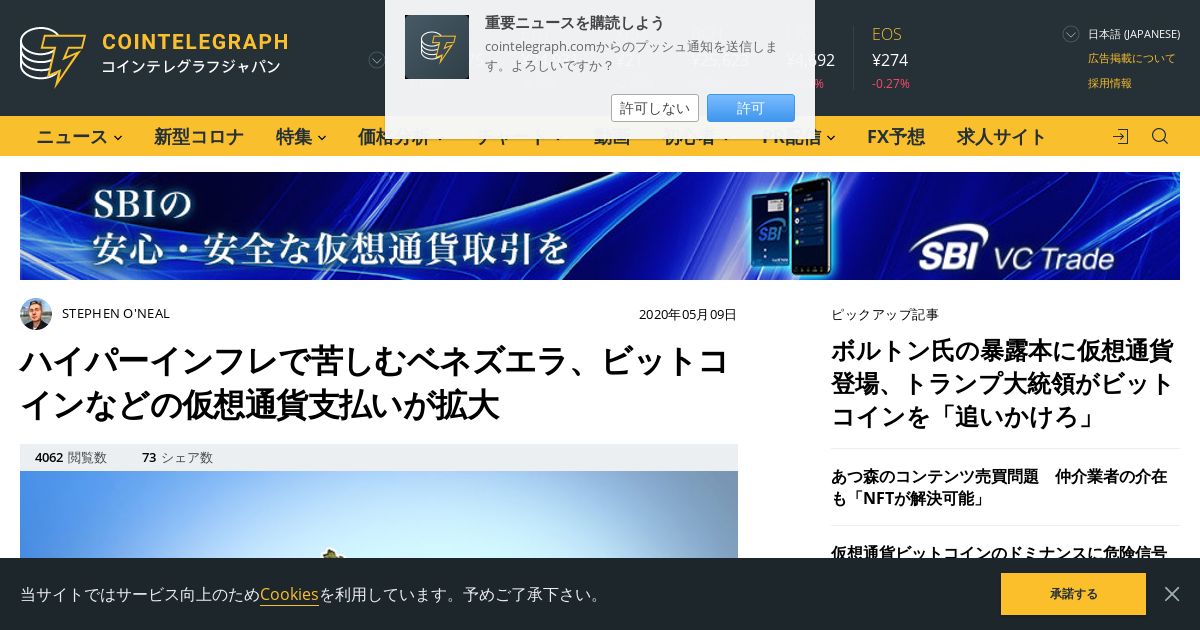Open the あつ森のコンテンツ売買問題 article link
Image resolution: width=1200 pixels, height=630 pixels.
point(999,487)
